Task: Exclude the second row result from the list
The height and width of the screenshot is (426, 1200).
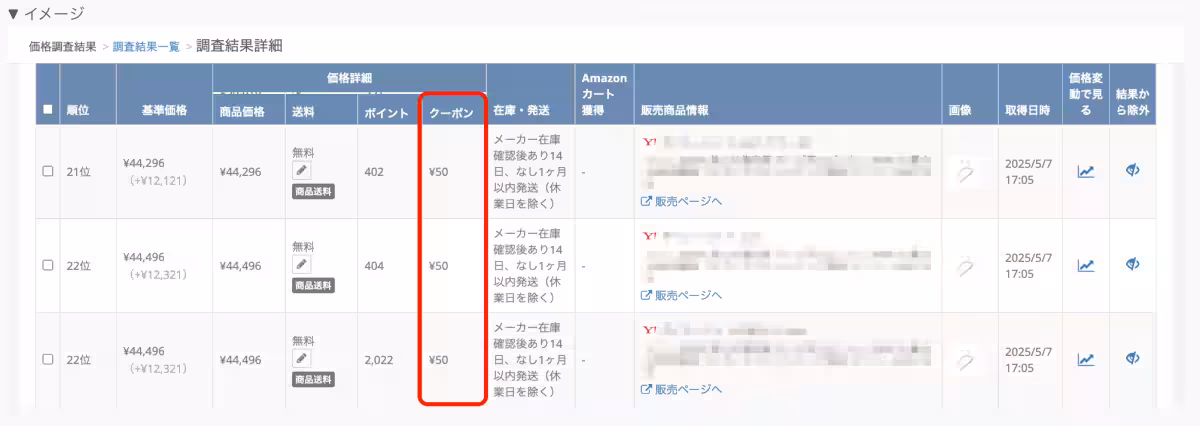Action: pyautogui.click(x=1133, y=265)
